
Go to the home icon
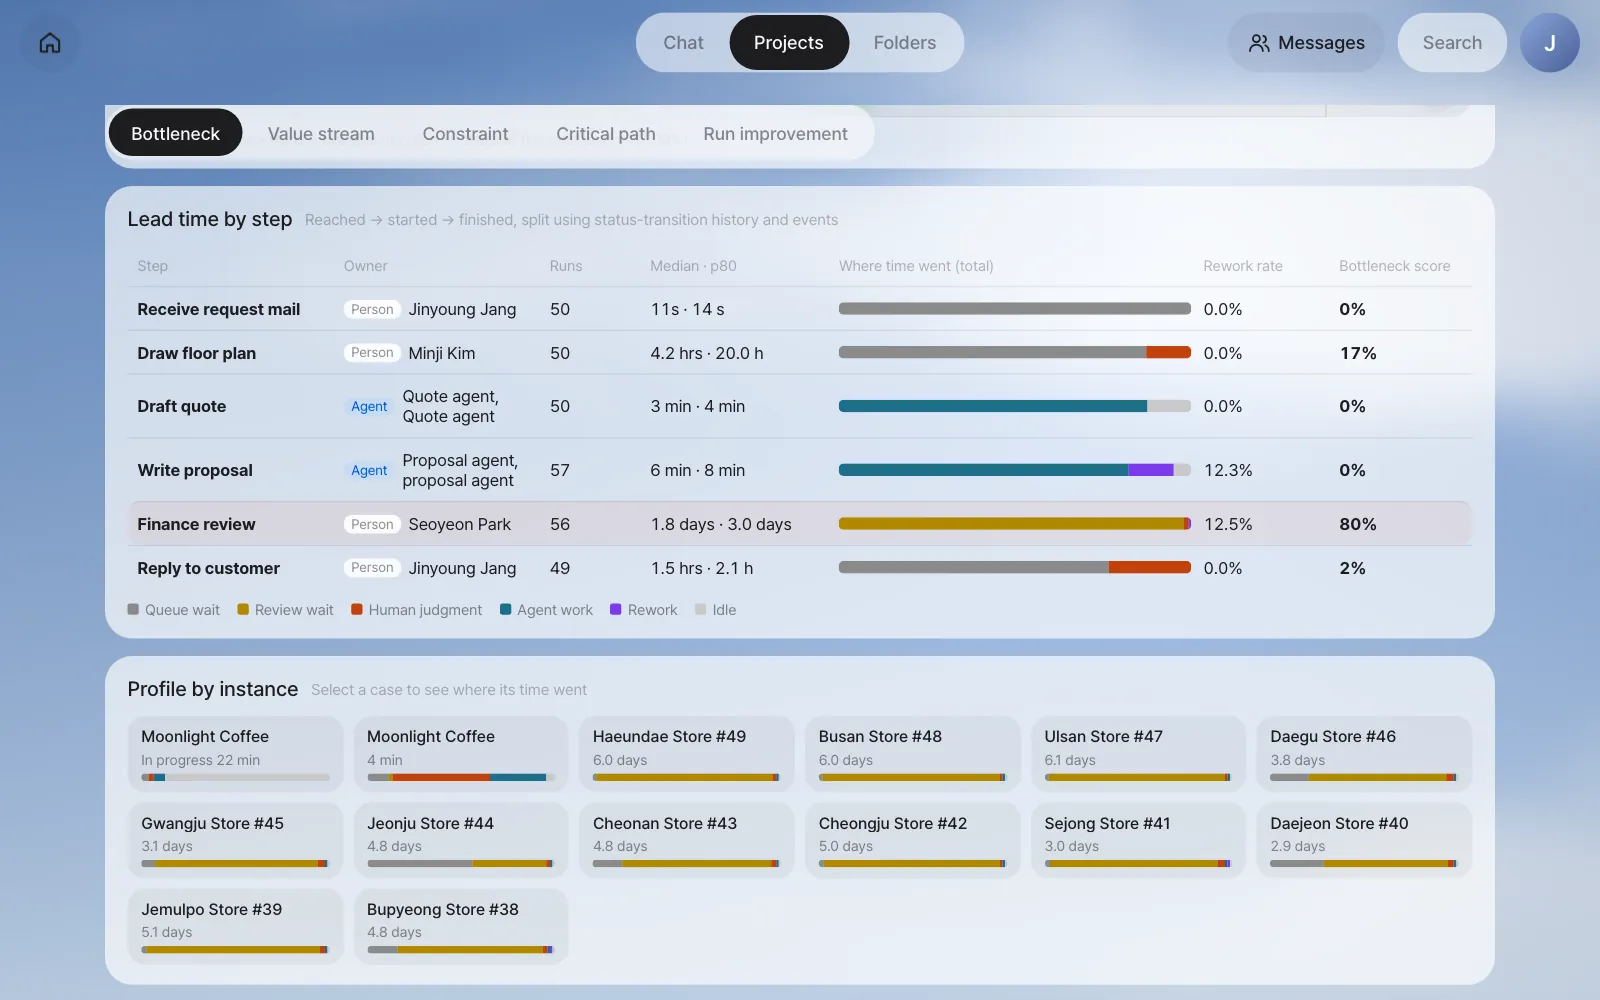[x=50, y=43]
